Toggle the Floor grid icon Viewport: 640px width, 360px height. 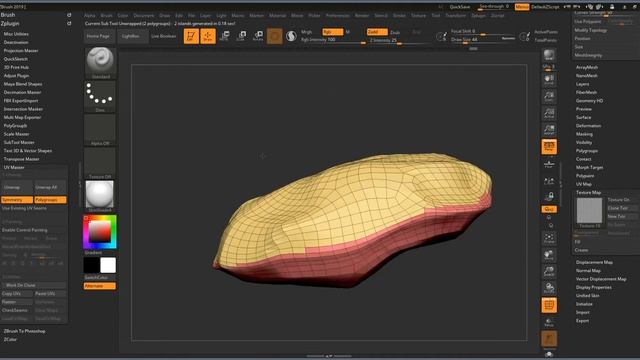pos(549,164)
